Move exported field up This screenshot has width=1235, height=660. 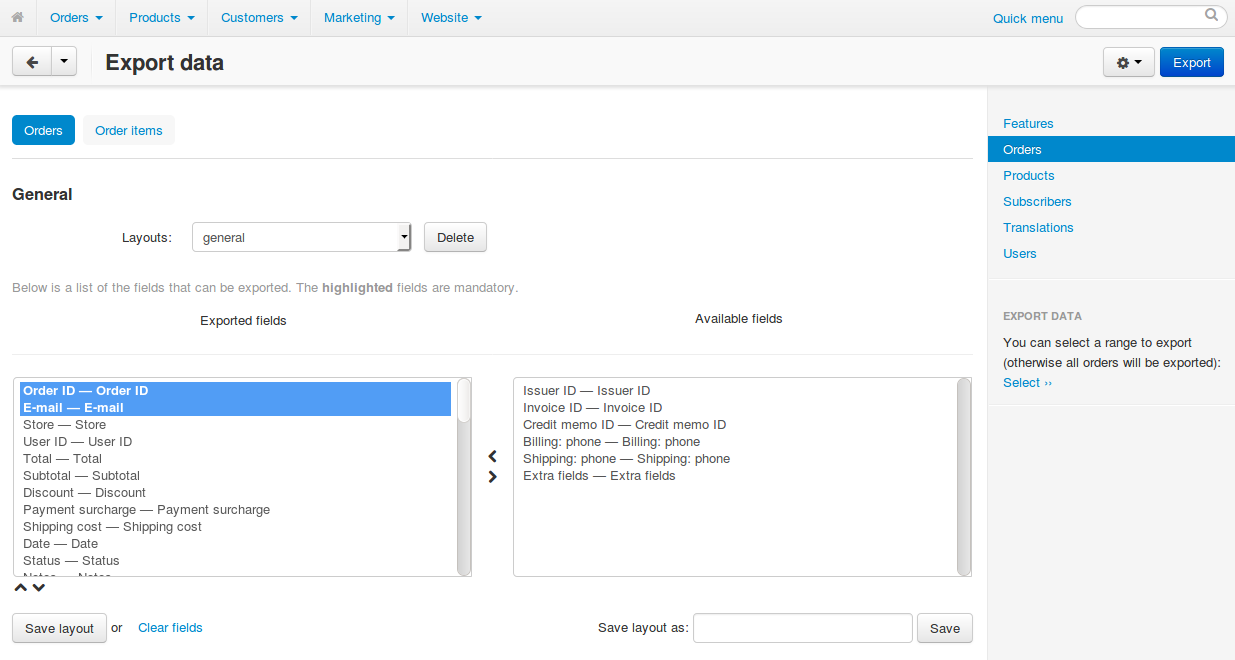20,587
